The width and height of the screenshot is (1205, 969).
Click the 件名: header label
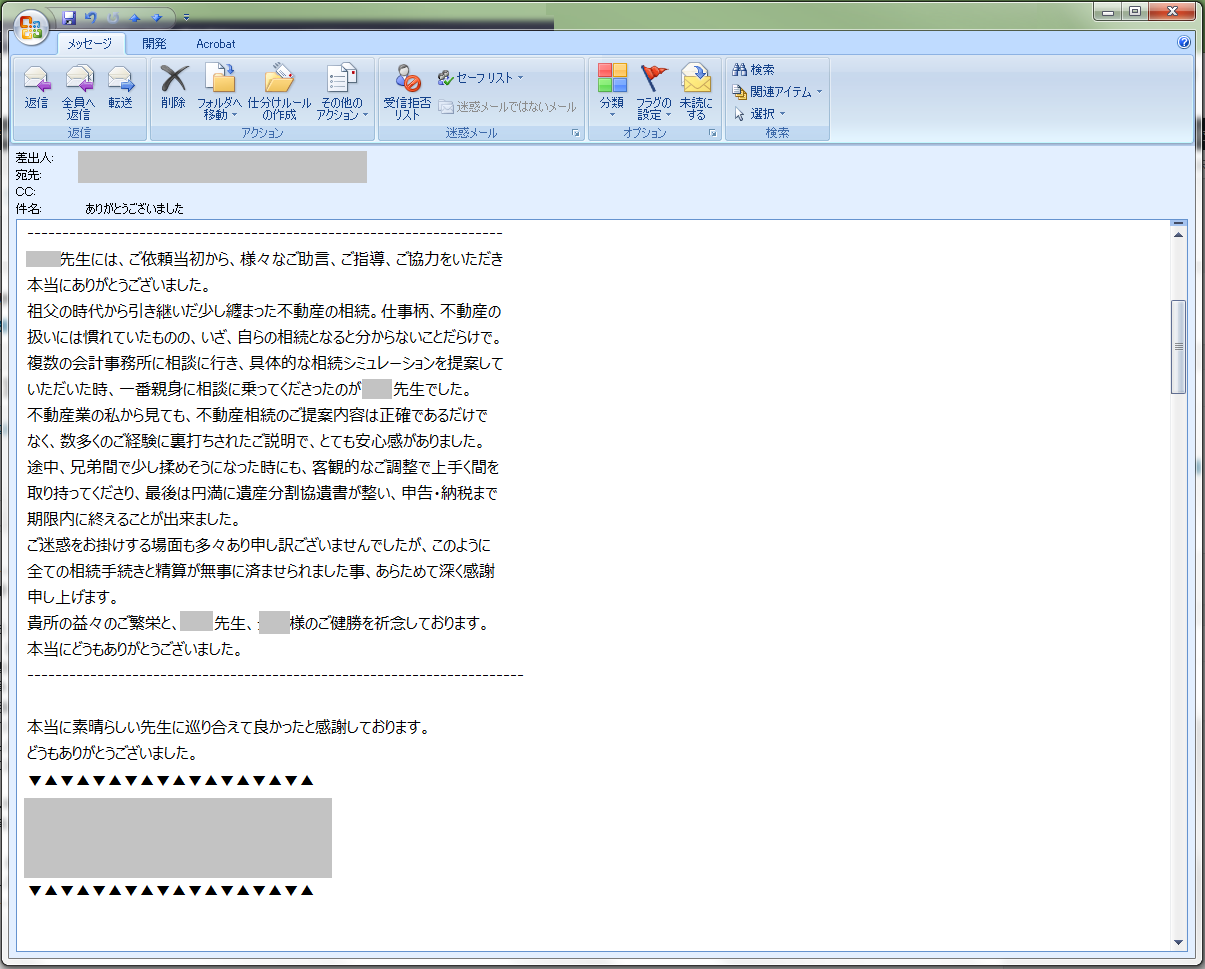(x=29, y=209)
